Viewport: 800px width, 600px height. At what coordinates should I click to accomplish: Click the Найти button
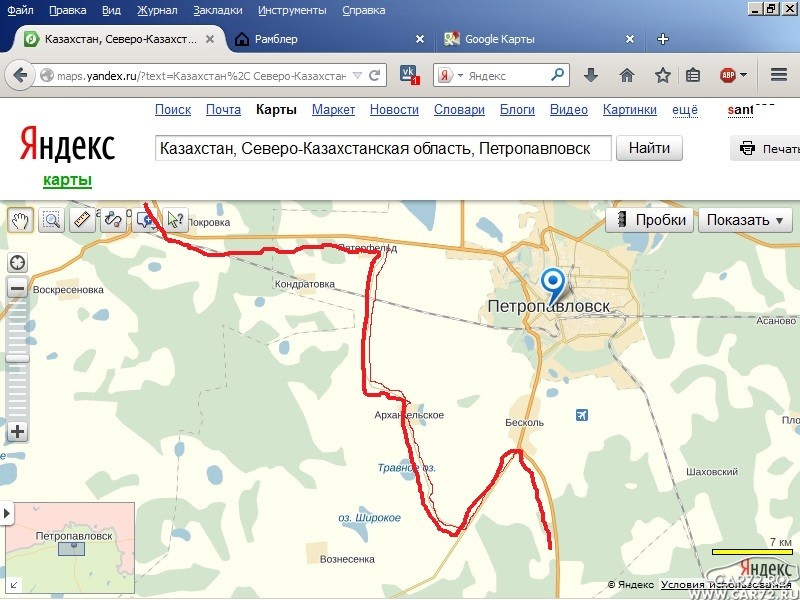pyautogui.click(x=649, y=148)
